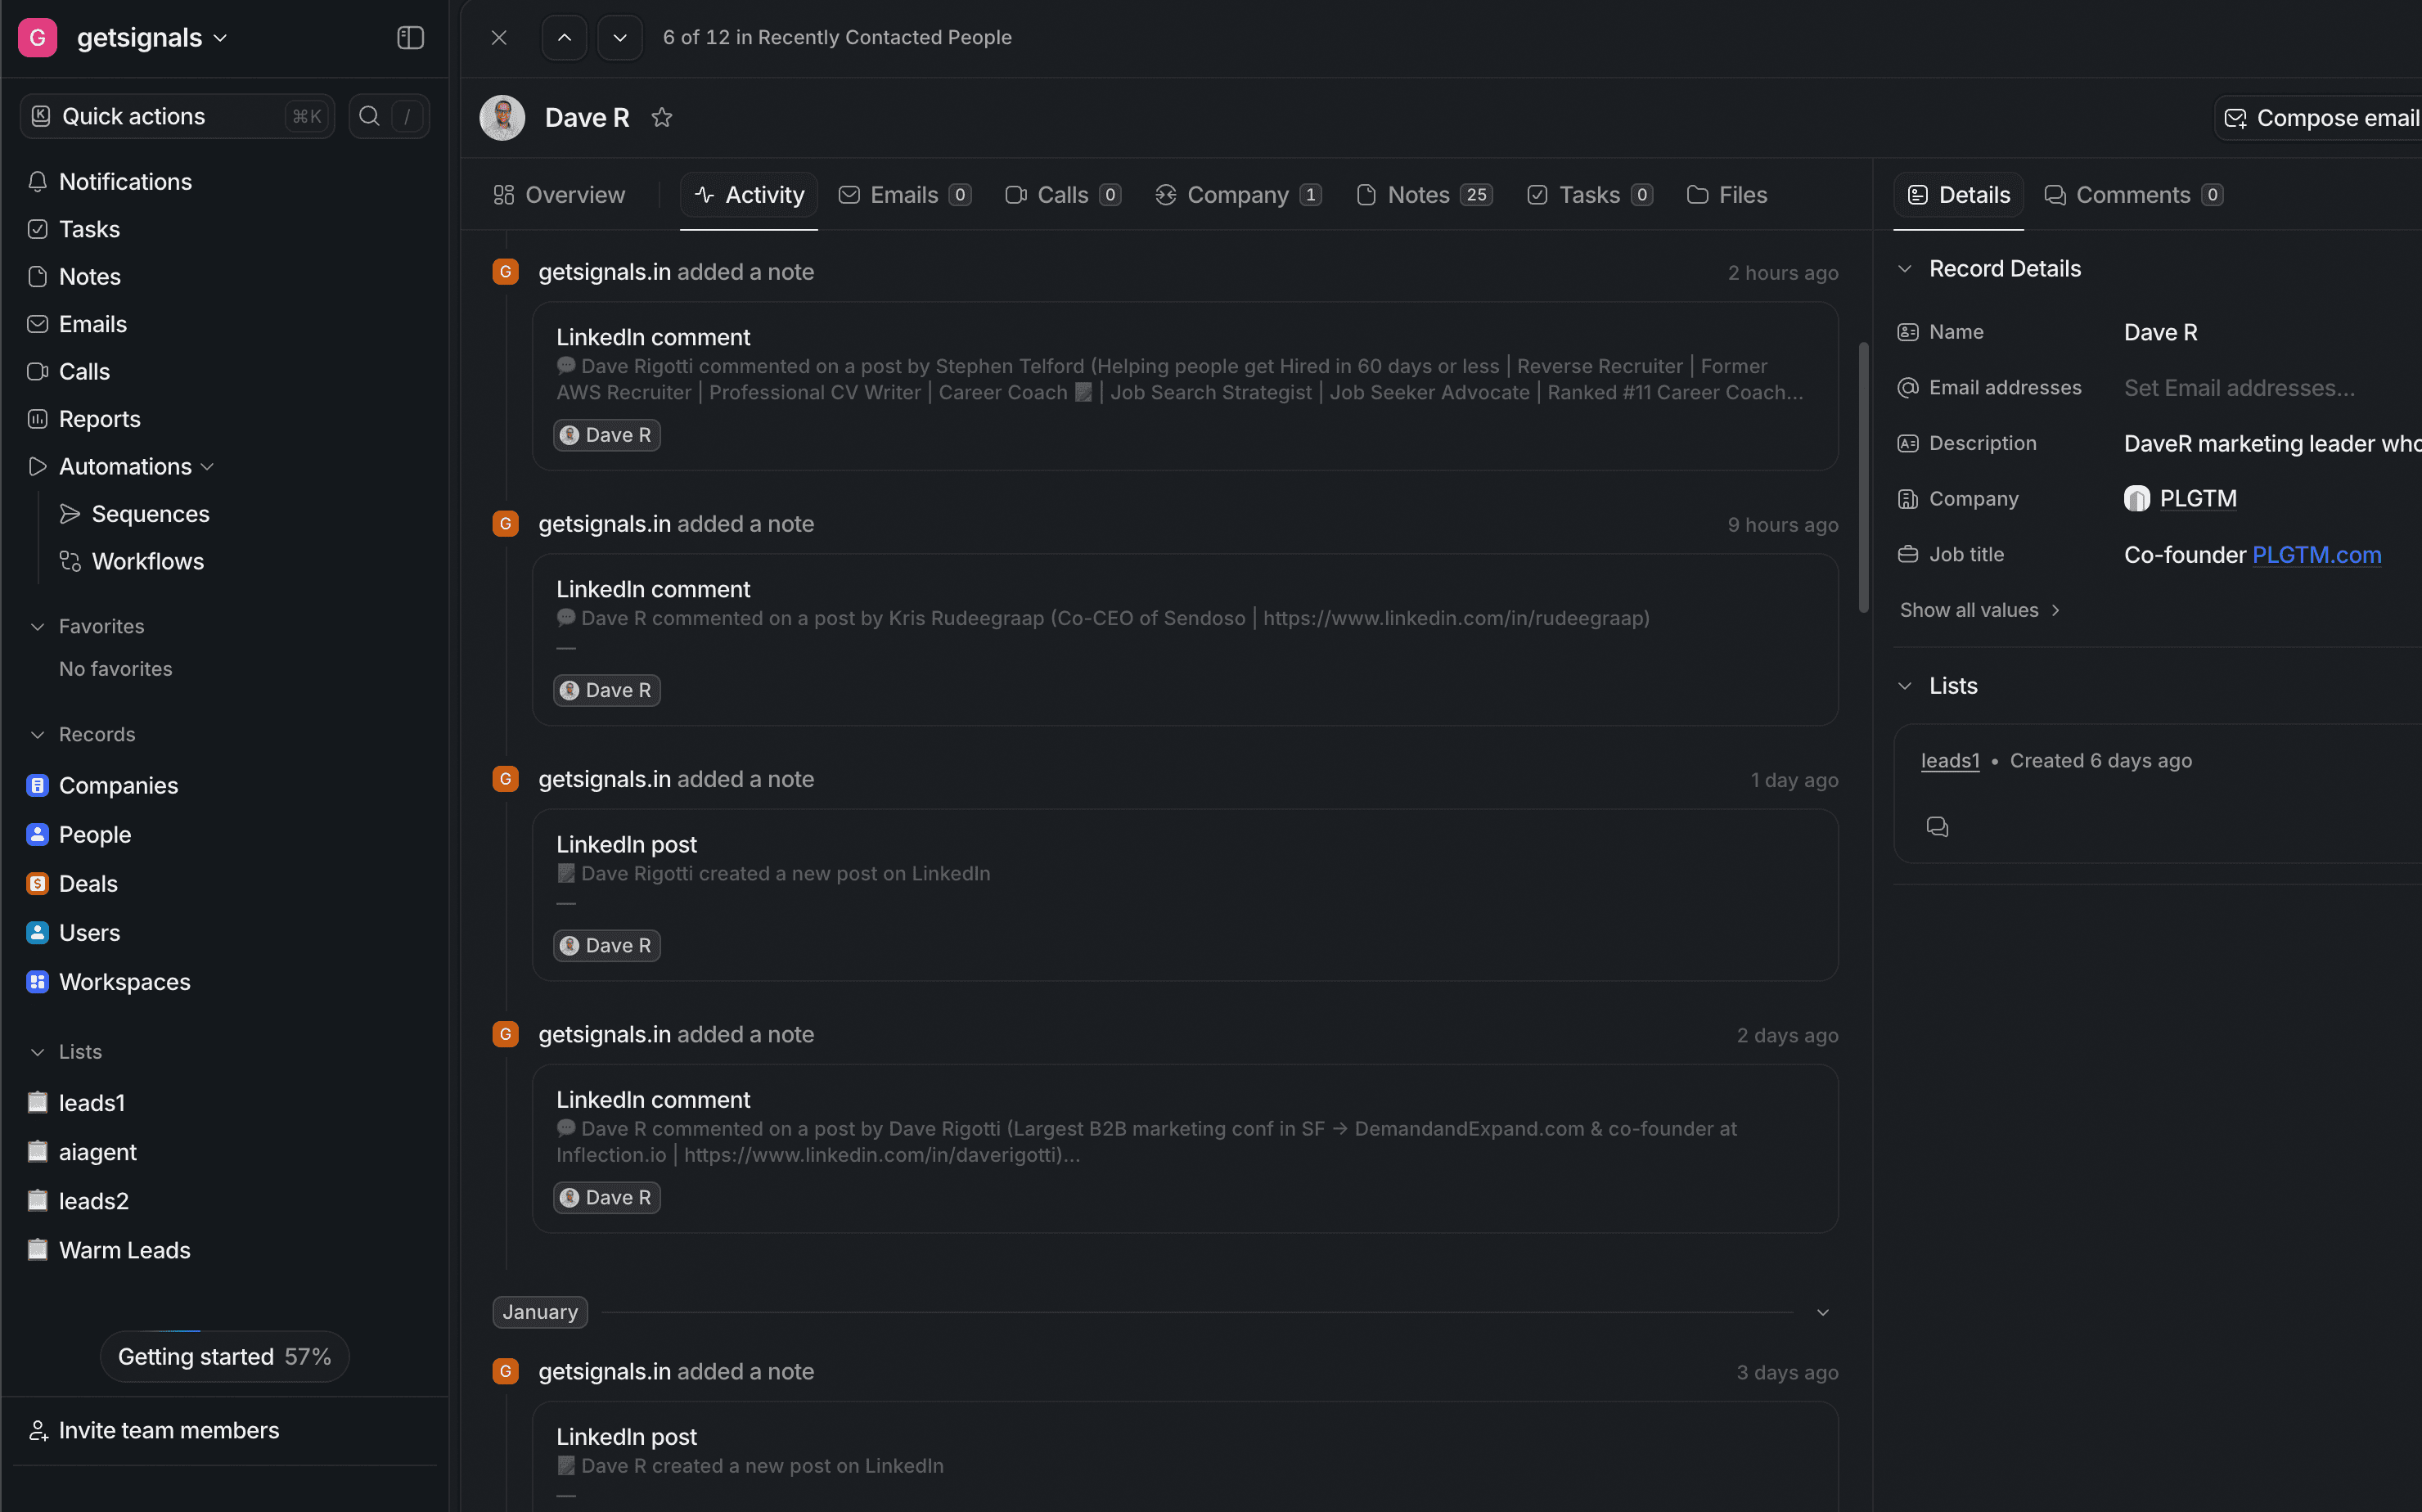
Task: Toggle the sidebar collapse icon
Action: click(x=410, y=38)
